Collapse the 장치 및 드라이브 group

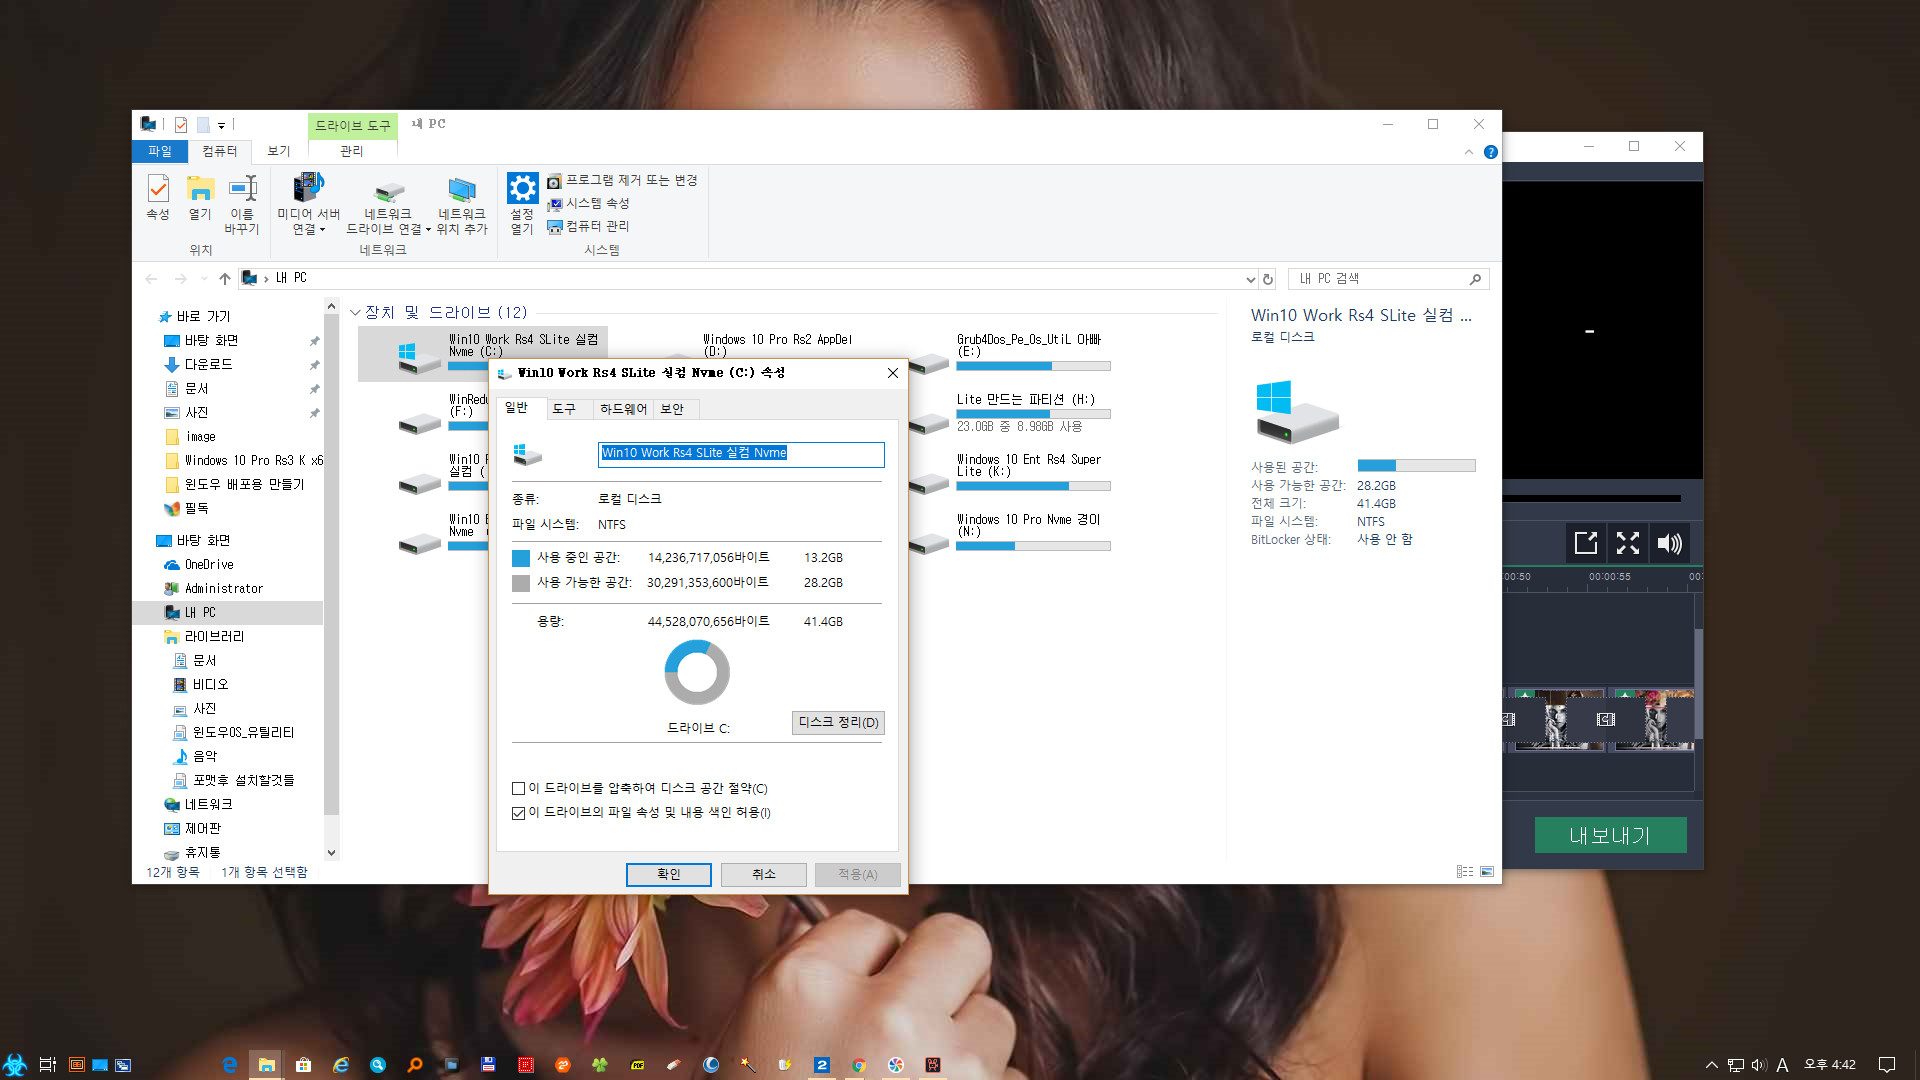[355, 313]
